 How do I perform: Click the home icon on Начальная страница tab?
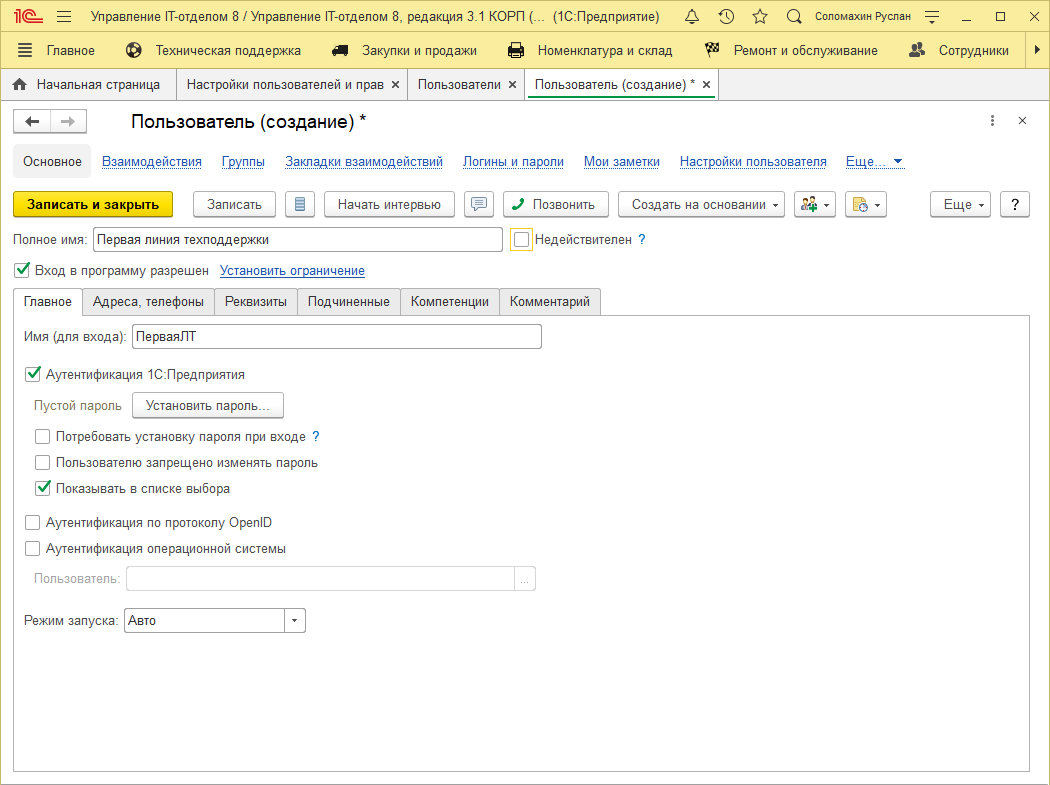pos(19,85)
